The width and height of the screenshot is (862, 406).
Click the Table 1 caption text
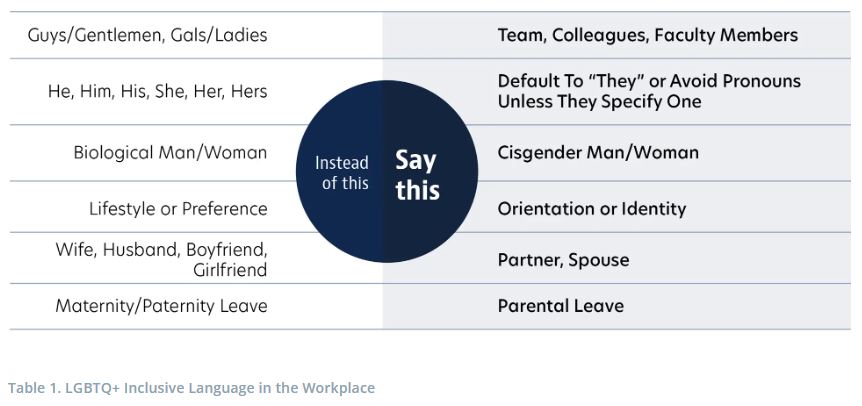191,388
